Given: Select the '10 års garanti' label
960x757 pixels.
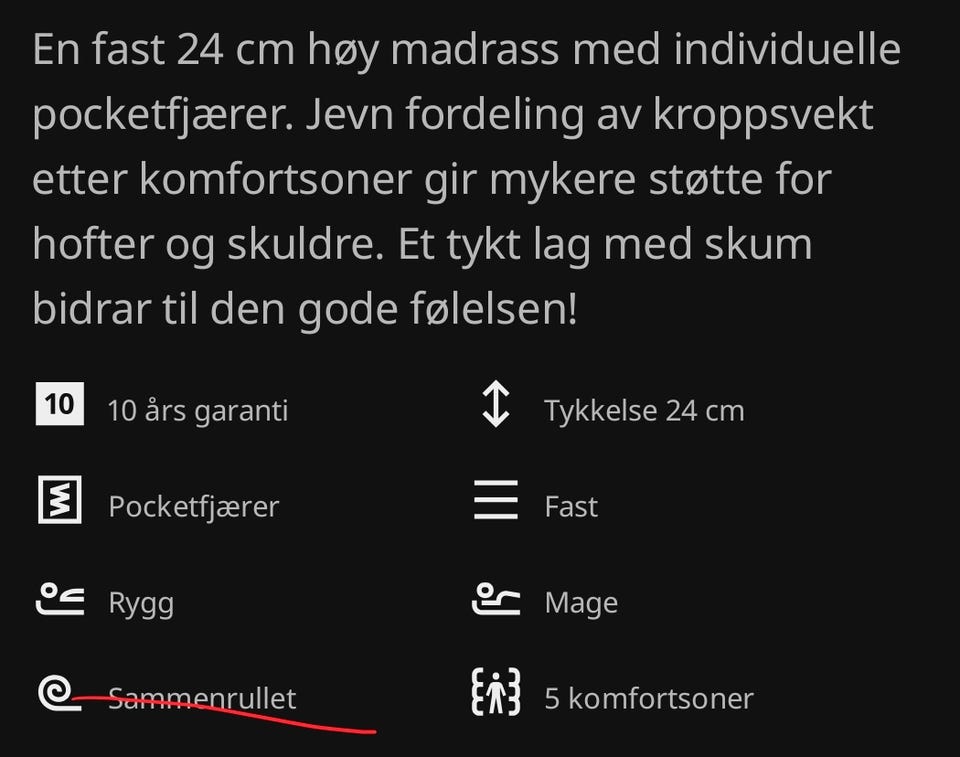Looking at the screenshot, I should coord(198,410).
